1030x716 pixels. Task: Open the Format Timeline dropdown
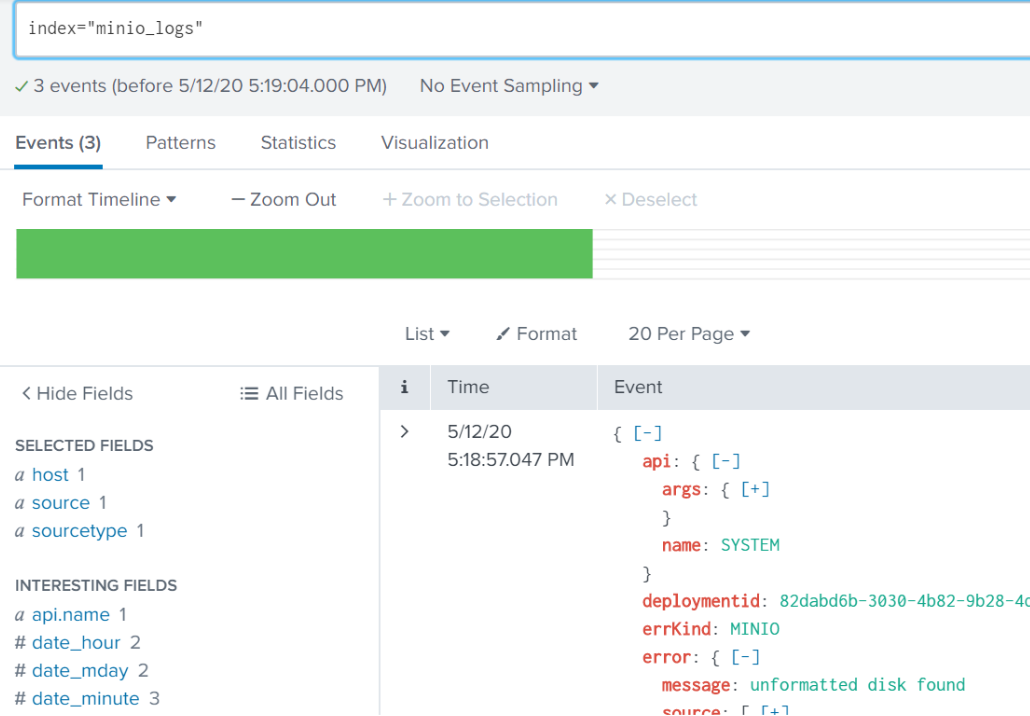99,200
